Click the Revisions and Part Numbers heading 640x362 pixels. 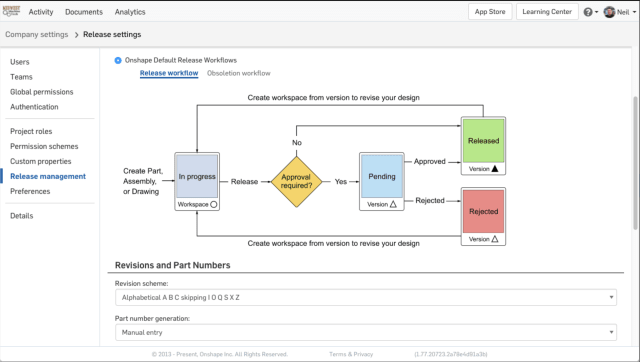173,265
